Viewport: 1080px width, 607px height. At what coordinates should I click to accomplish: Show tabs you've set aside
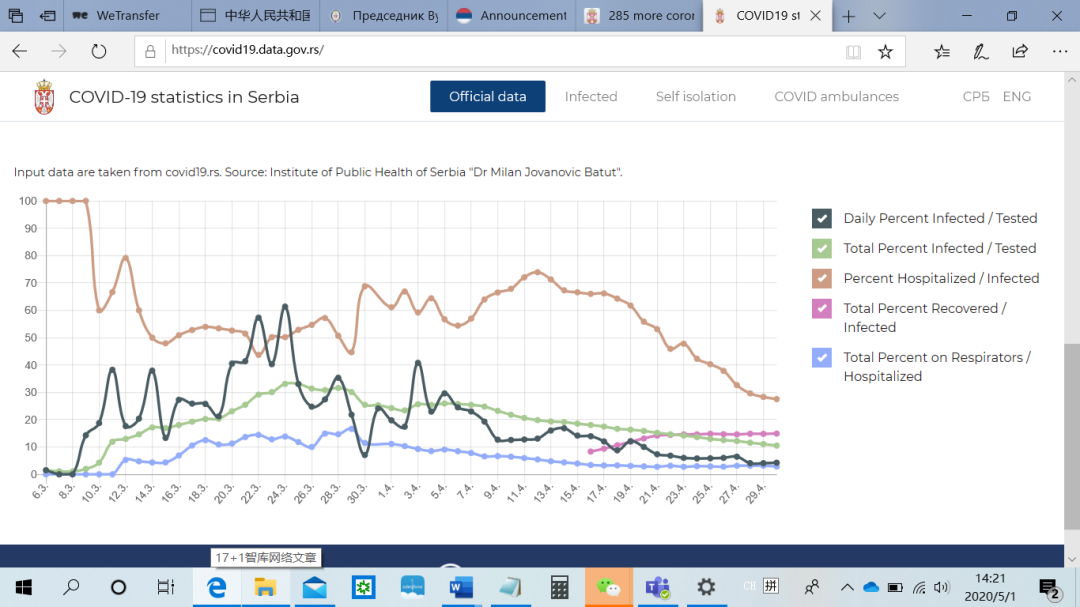click(x=16, y=15)
